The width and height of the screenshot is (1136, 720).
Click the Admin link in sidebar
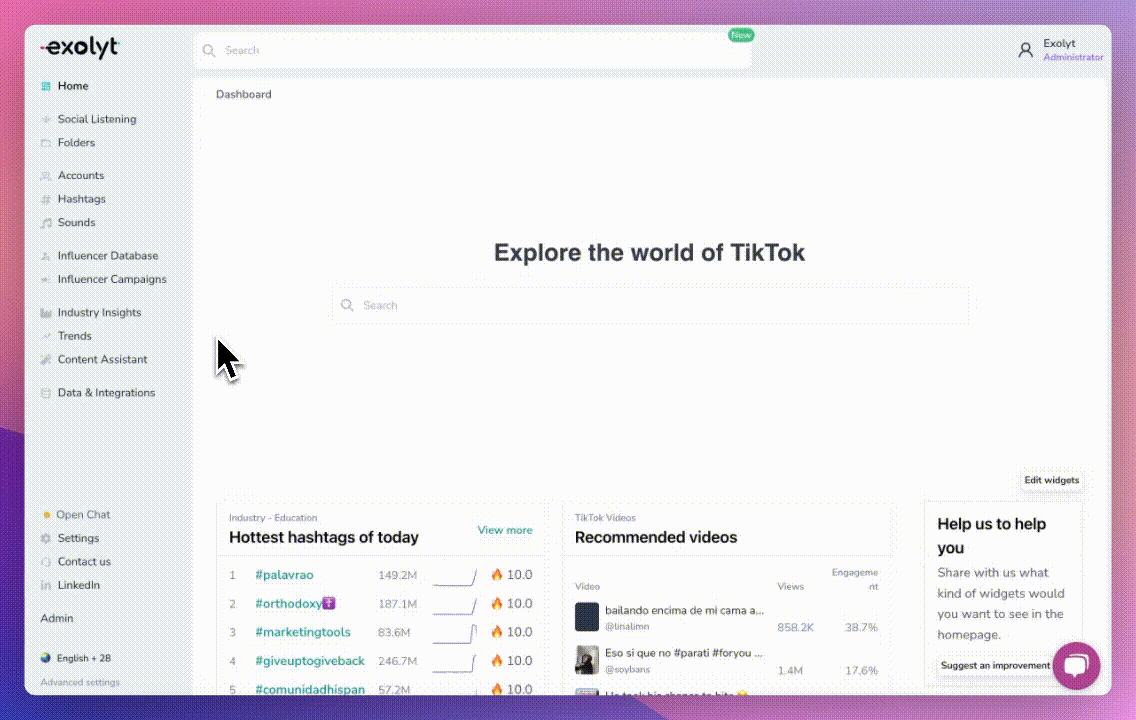tap(57, 619)
